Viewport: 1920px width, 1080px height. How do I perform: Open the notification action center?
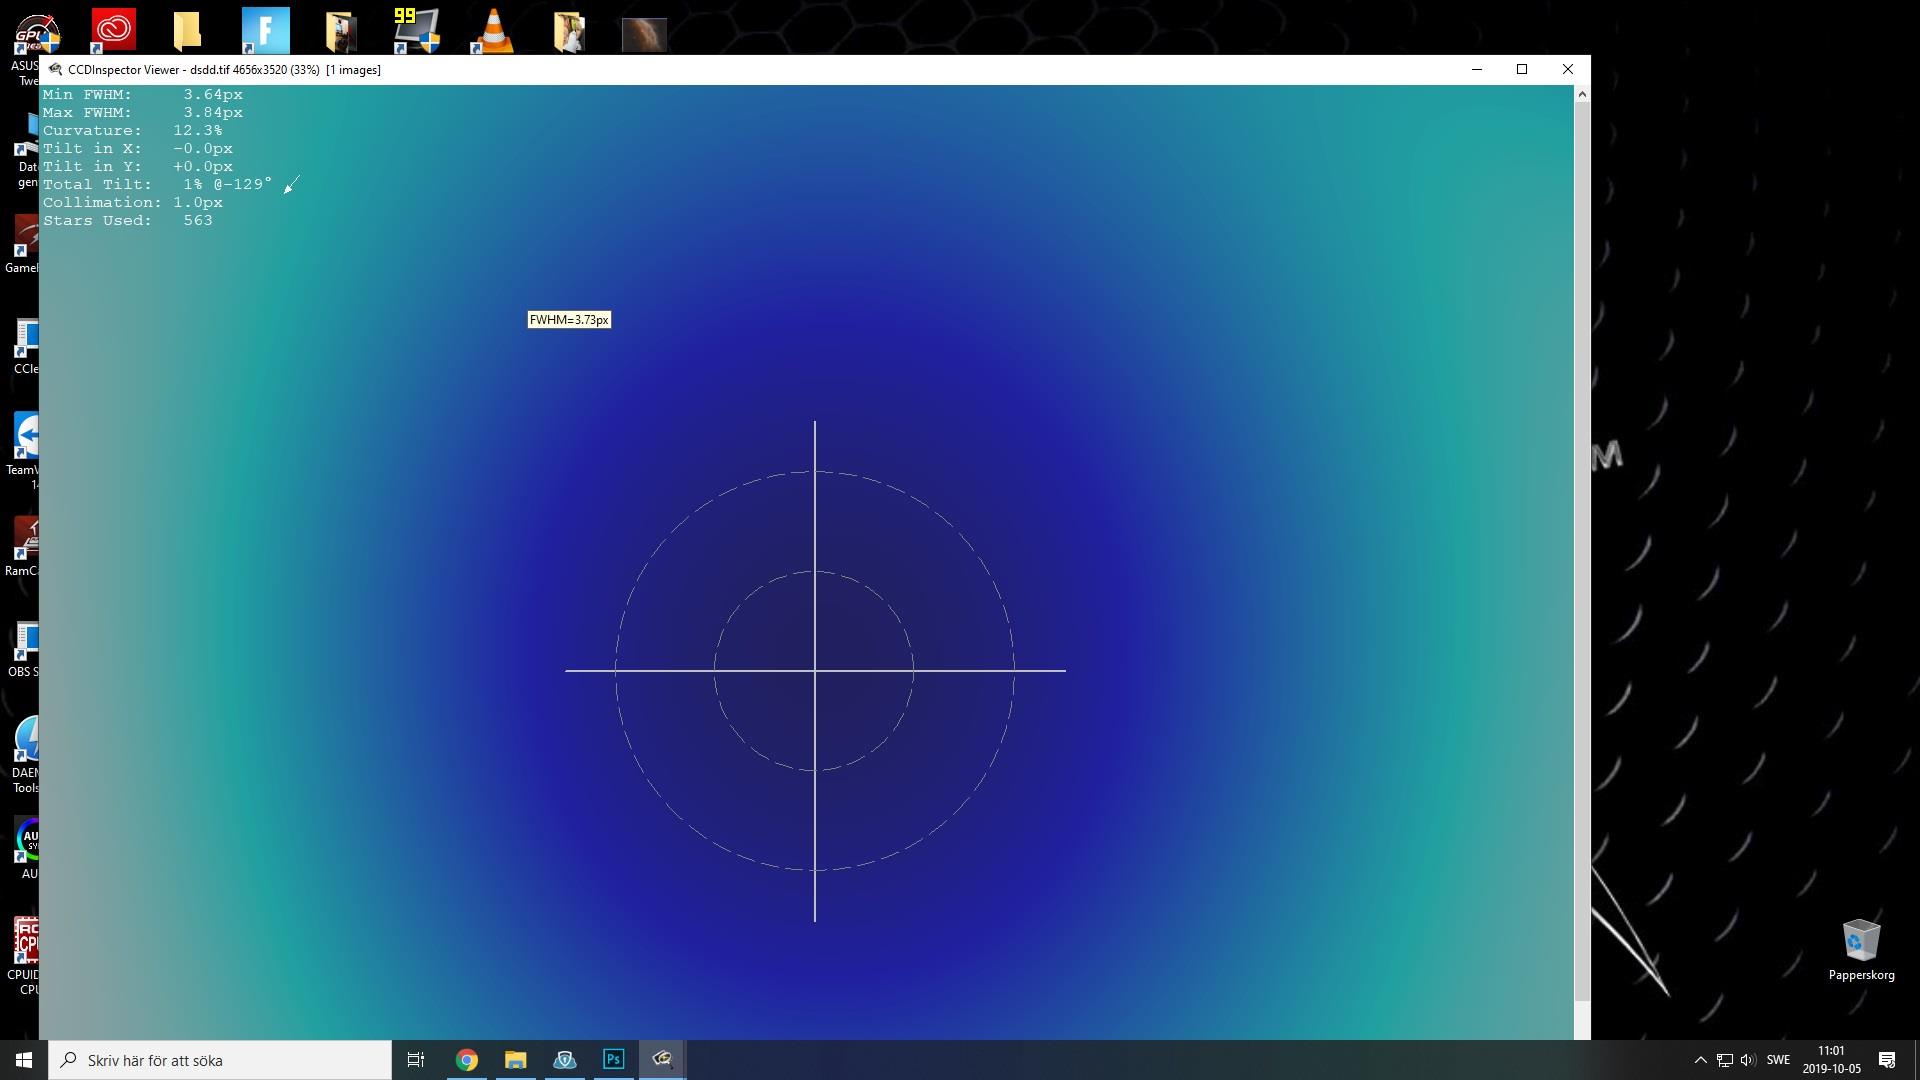click(x=1887, y=1060)
